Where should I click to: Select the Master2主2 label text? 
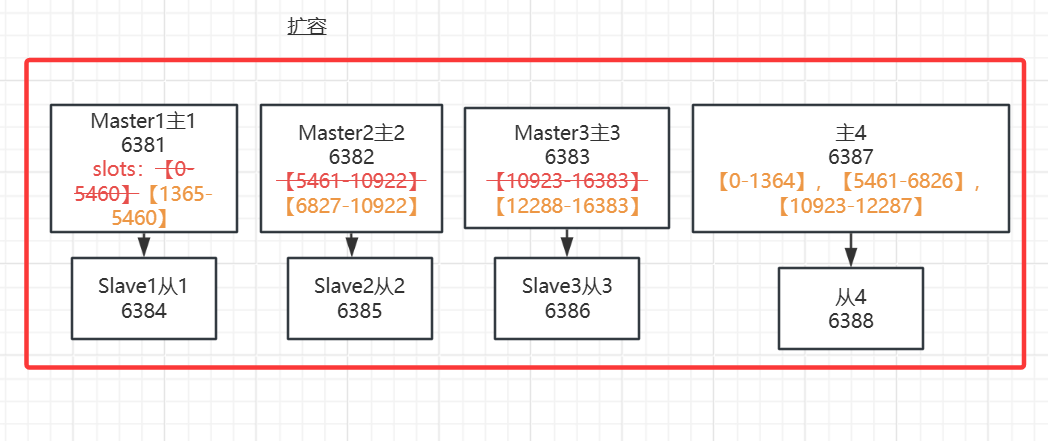[x=351, y=133]
